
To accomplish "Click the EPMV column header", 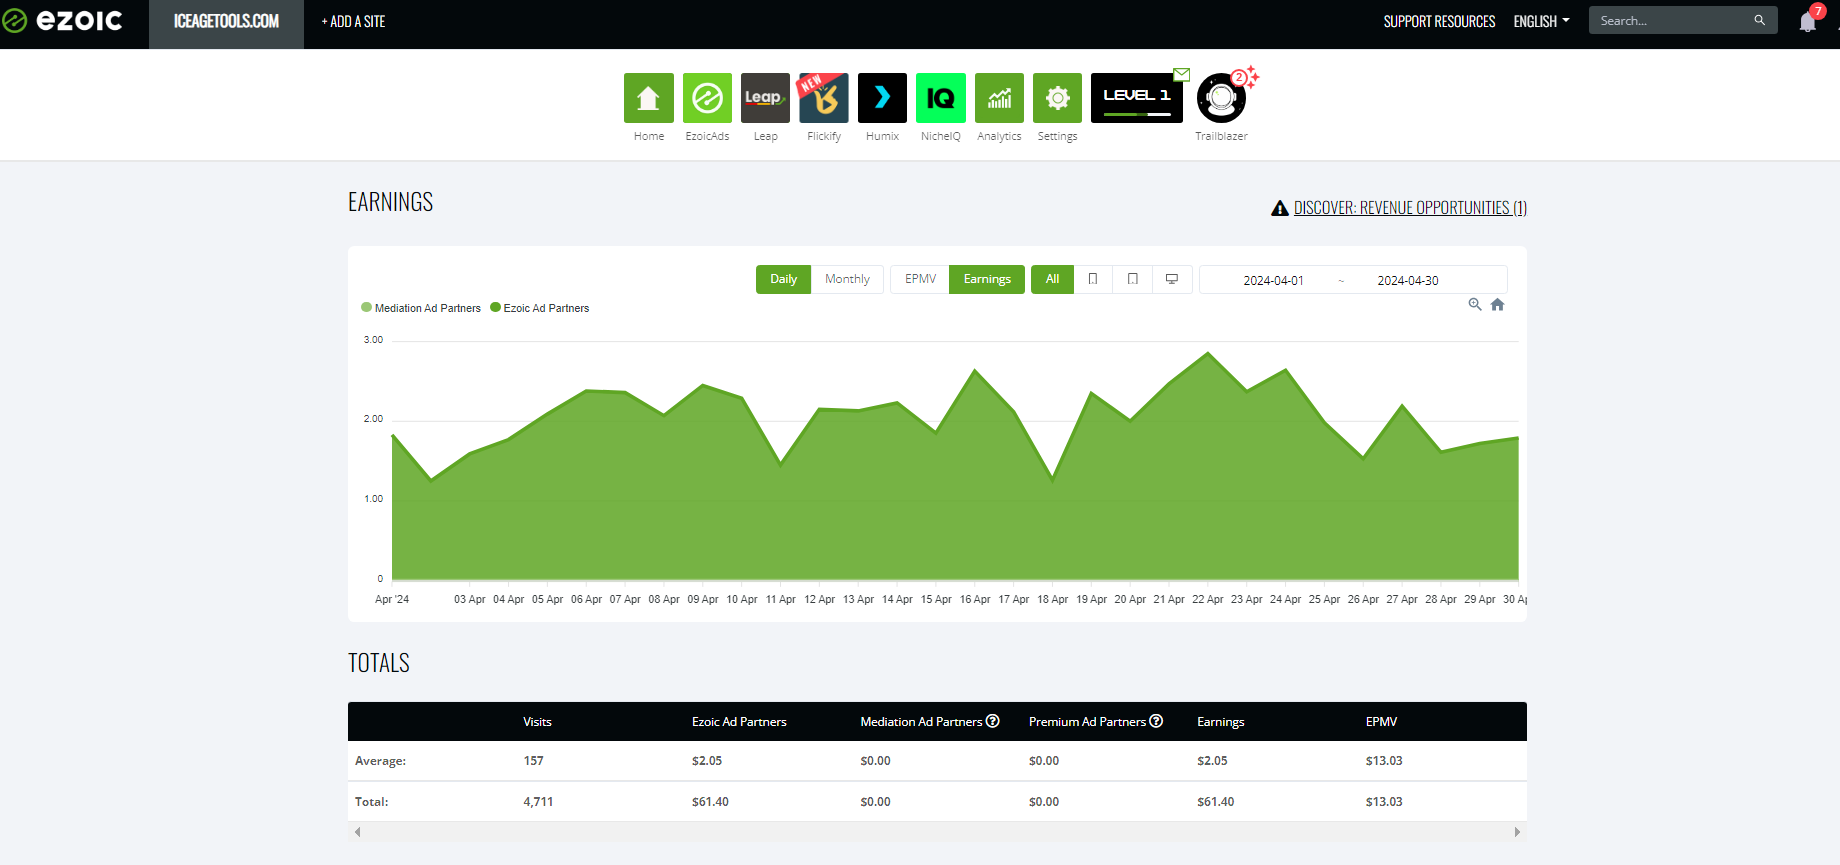I will (x=1381, y=722).
